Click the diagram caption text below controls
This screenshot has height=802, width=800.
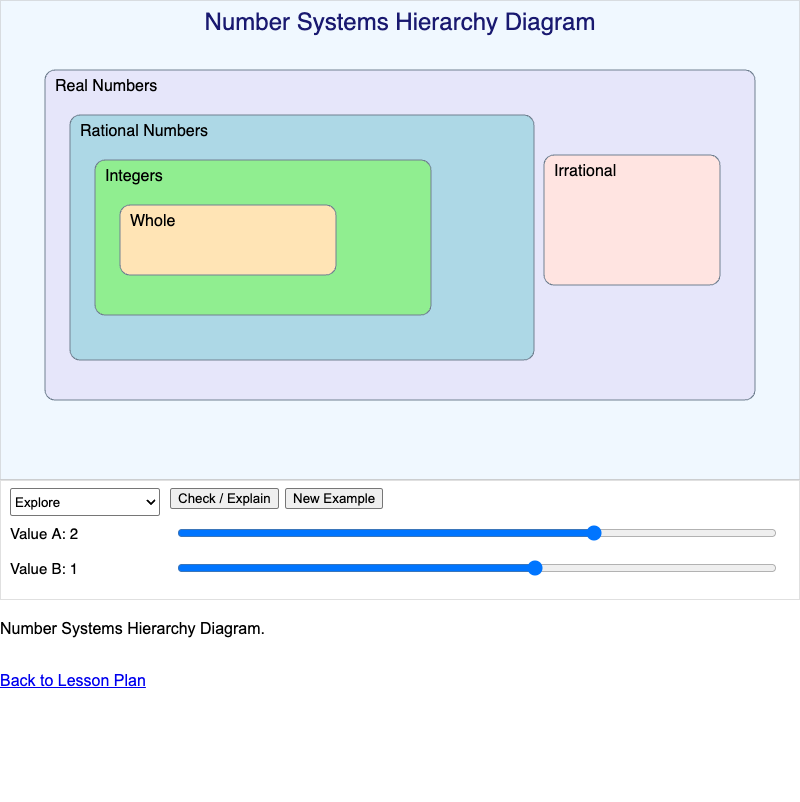click(132, 628)
